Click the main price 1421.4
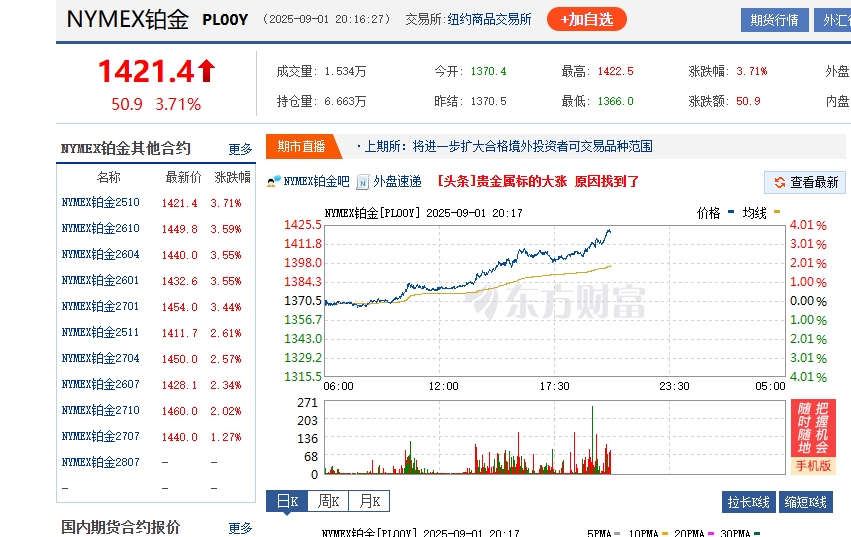This screenshot has width=851, height=537. click(146, 72)
